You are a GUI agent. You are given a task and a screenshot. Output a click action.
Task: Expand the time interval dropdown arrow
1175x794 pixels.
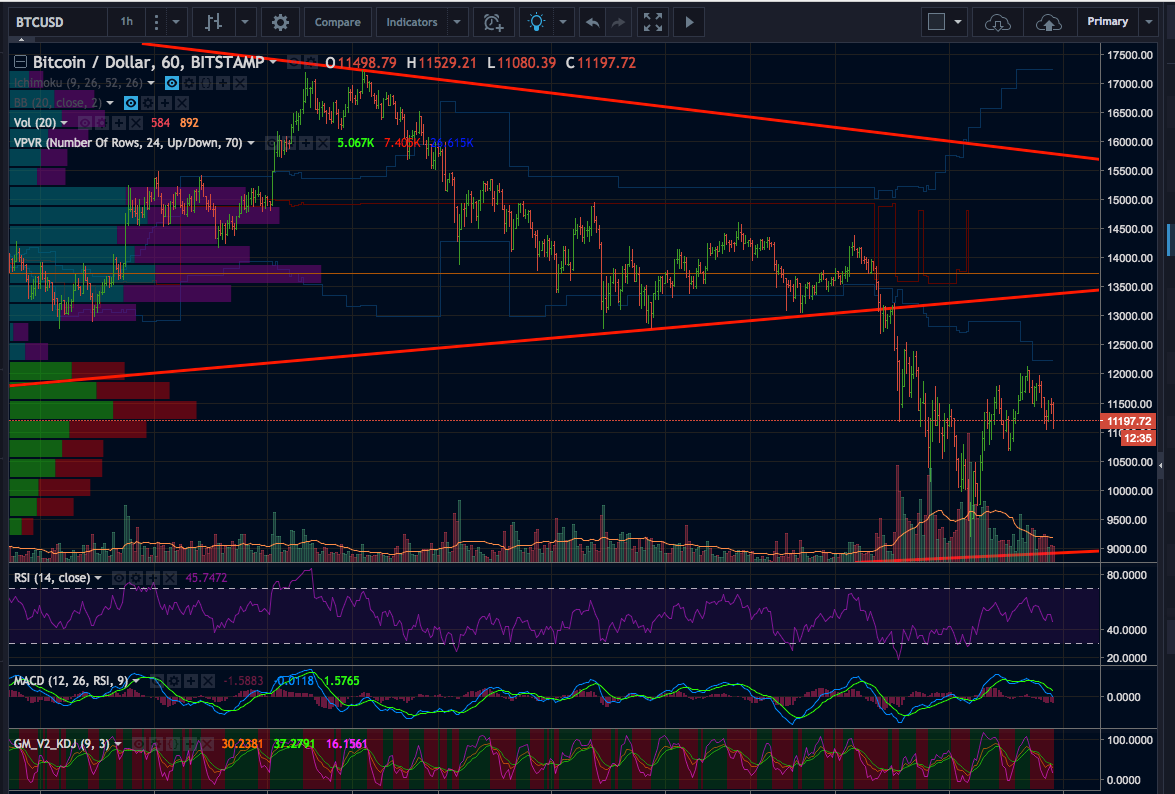point(176,22)
